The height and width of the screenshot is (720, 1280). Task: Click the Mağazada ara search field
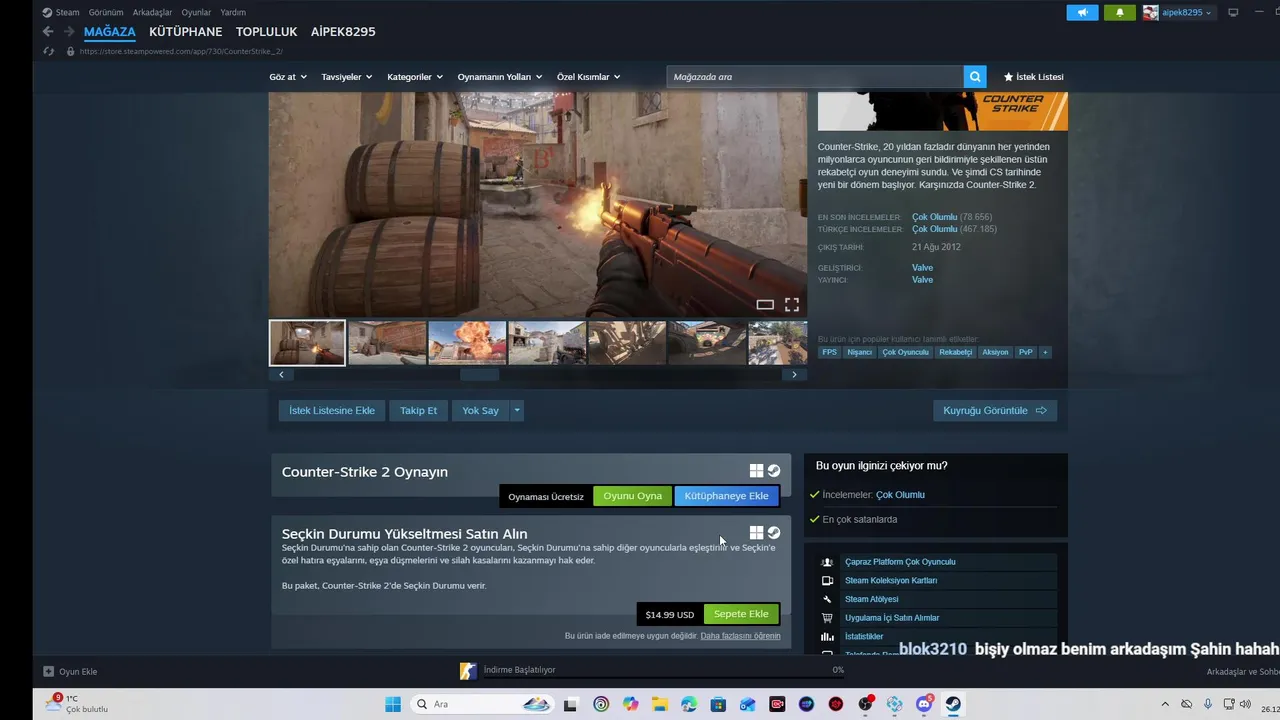815,77
